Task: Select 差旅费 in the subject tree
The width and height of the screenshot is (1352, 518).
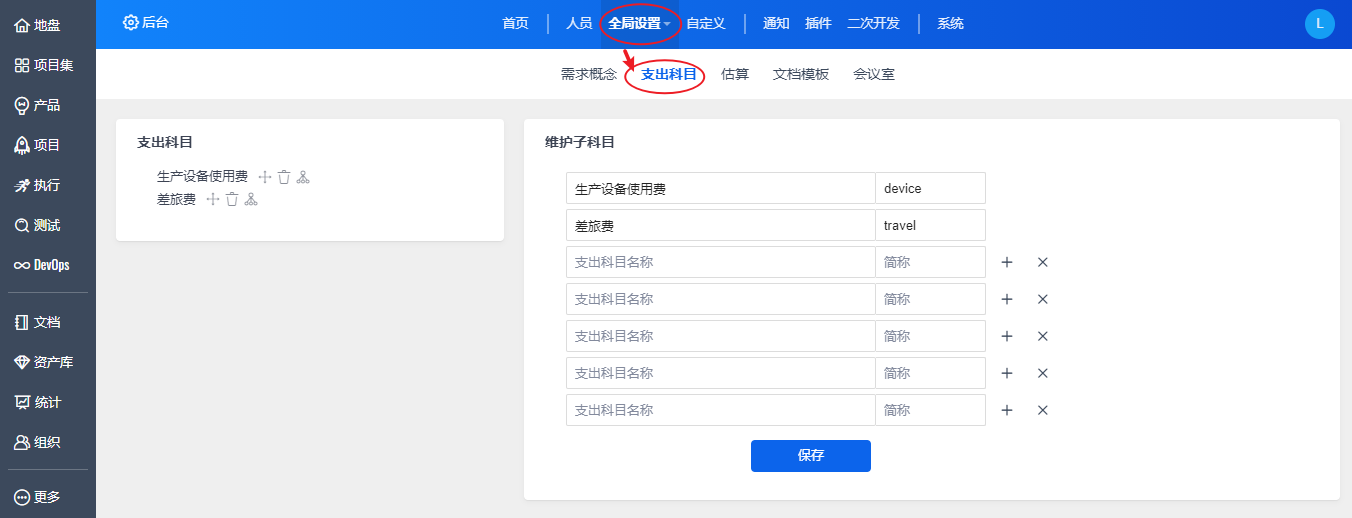Action: [176, 199]
